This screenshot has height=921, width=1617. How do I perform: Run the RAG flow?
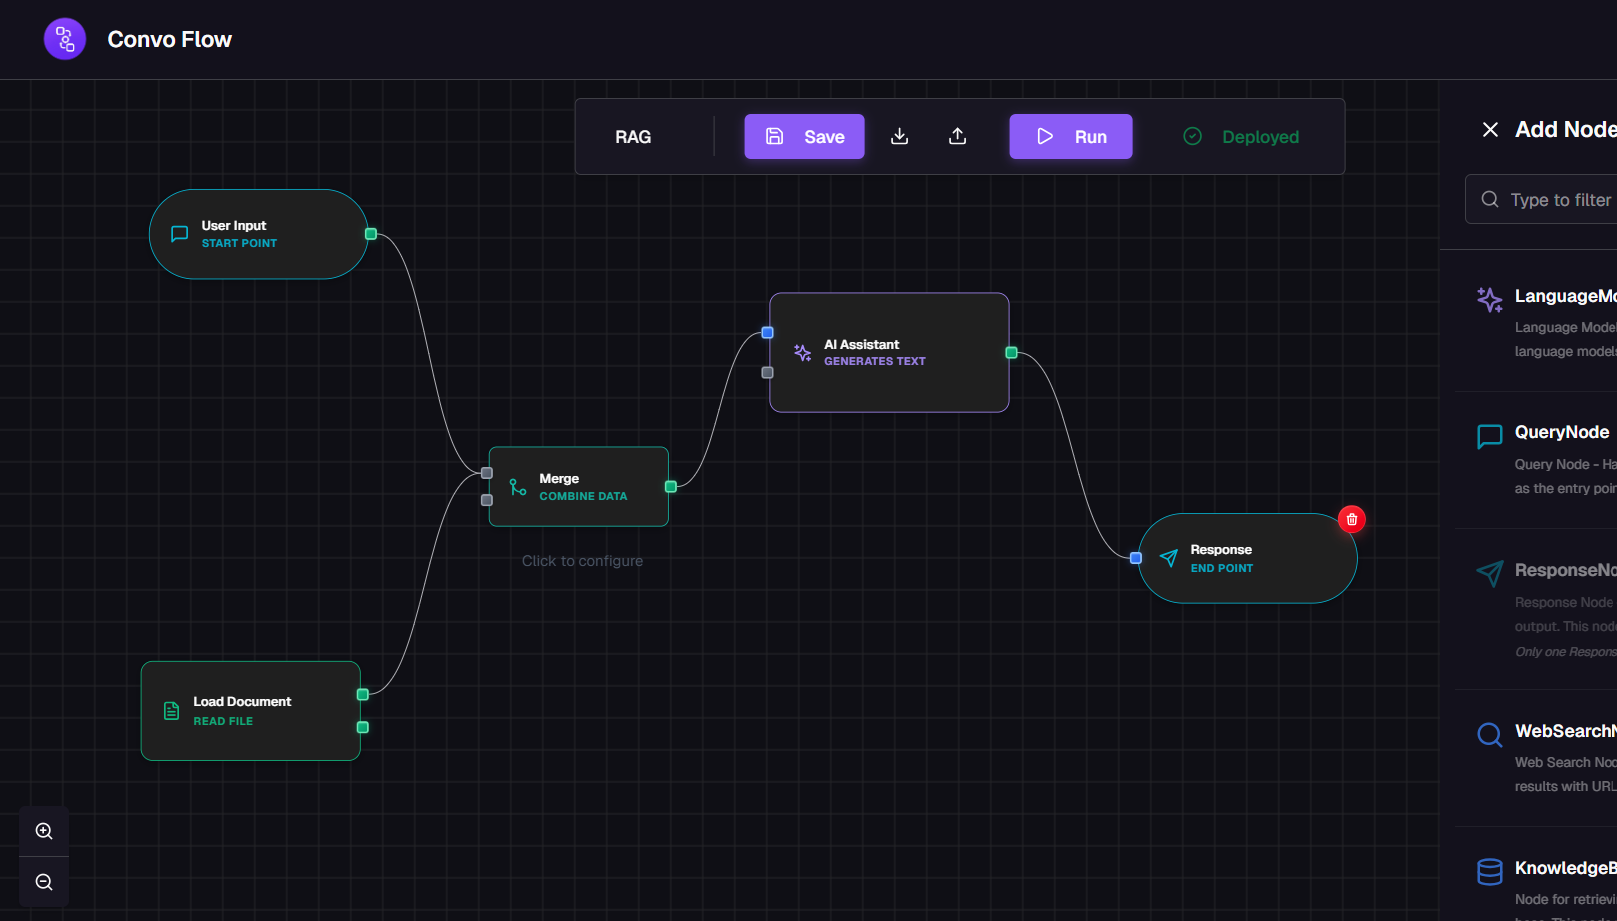pyautogui.click(x=1070, y=136)
